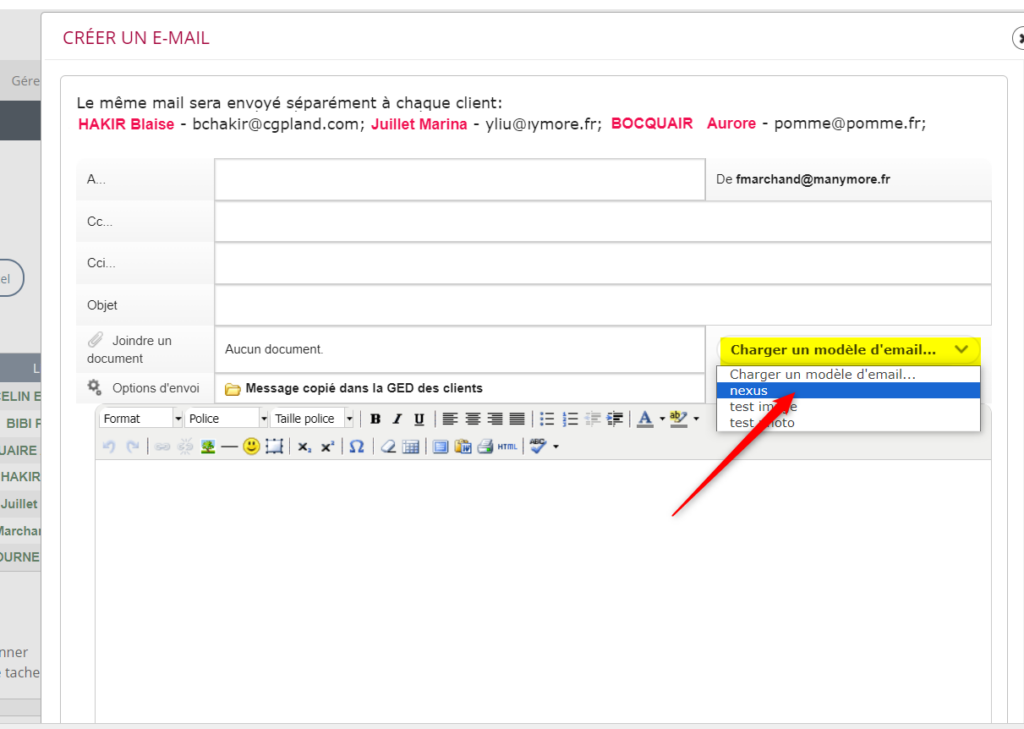Click into the Objet subject field
This screenshot has height=729, width=1024.
pyautogui.click(x=602, y=305)
